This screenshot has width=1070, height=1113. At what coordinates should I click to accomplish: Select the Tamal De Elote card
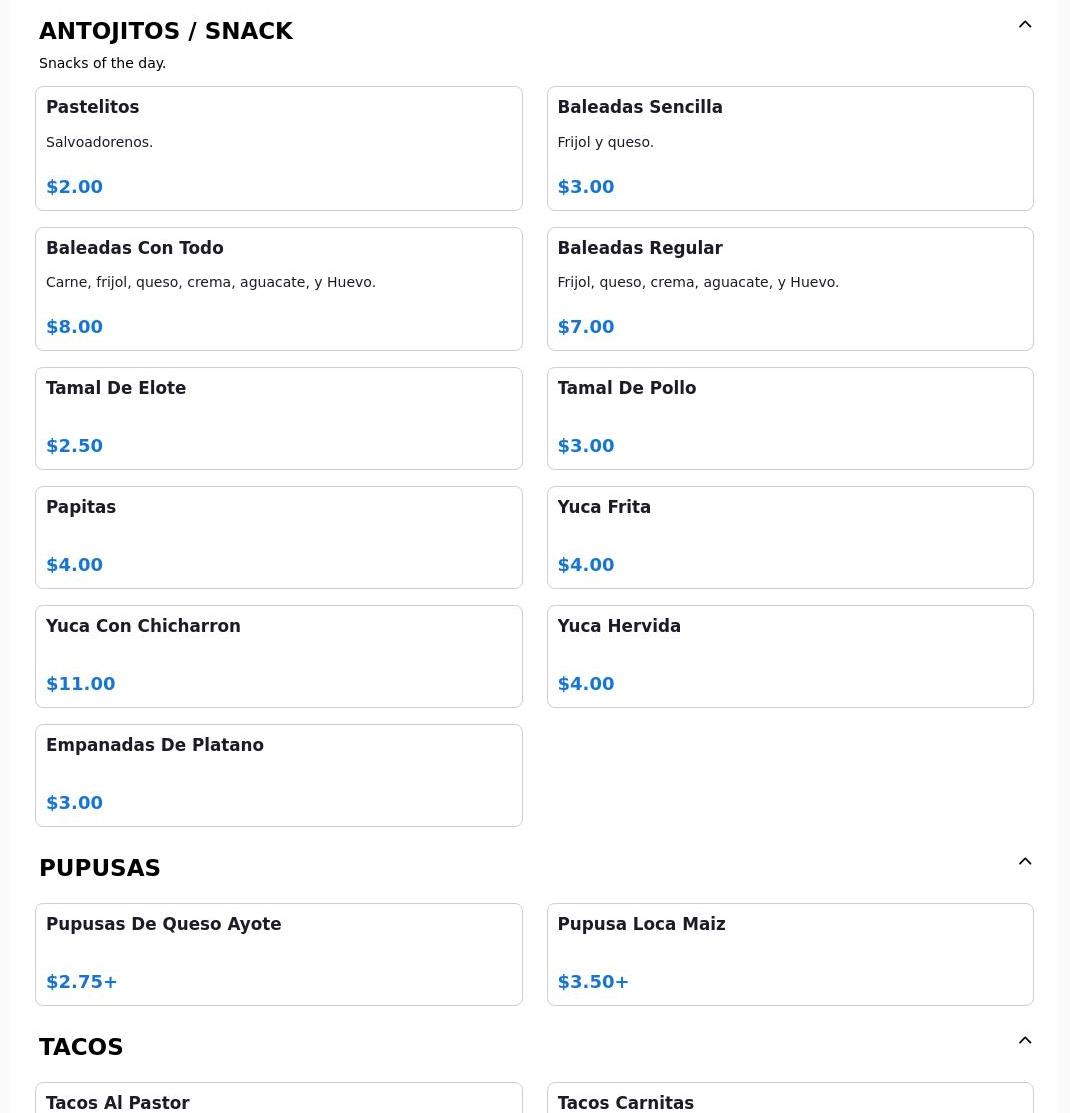(278, 418)
